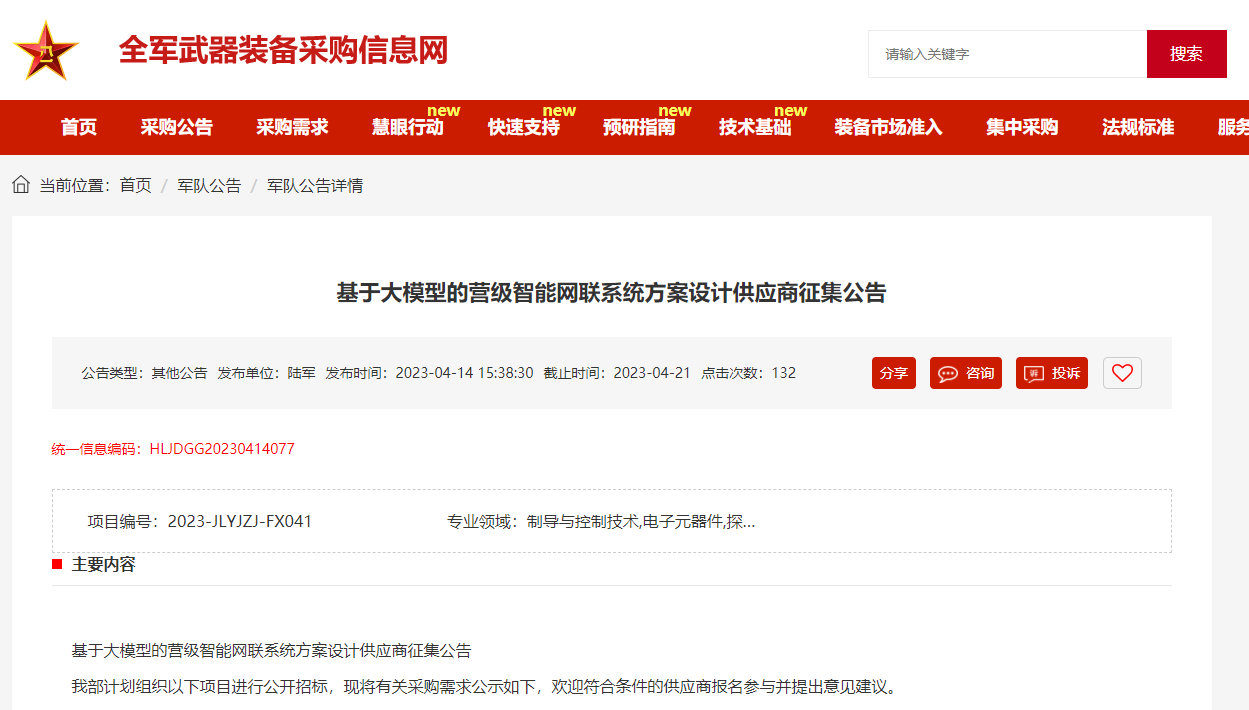Click the 全军武器装备采购信息网 site title

[x=283, y=50]
